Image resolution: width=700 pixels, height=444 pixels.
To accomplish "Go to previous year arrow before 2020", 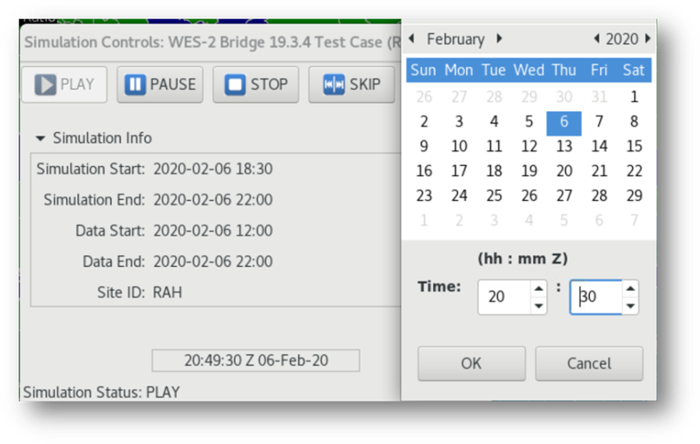I will coord(596,39).
